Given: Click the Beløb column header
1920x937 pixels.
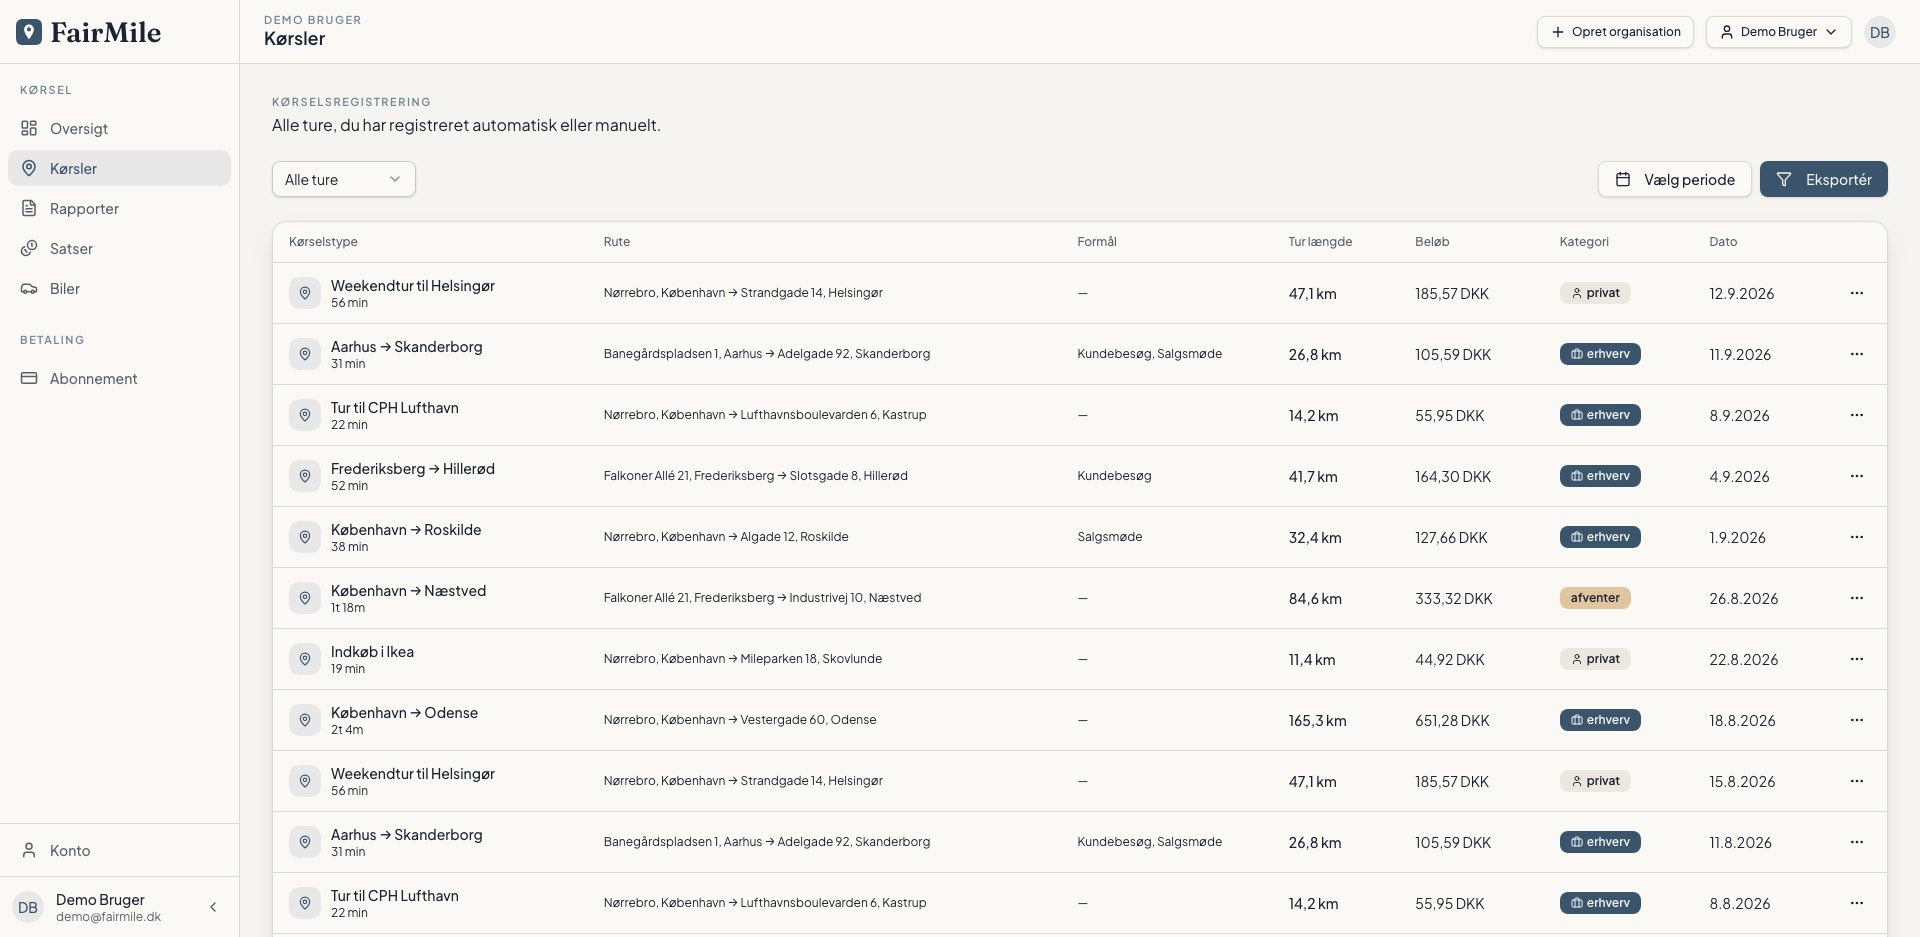Looking at the screenshot, I should pos(1432,242).
